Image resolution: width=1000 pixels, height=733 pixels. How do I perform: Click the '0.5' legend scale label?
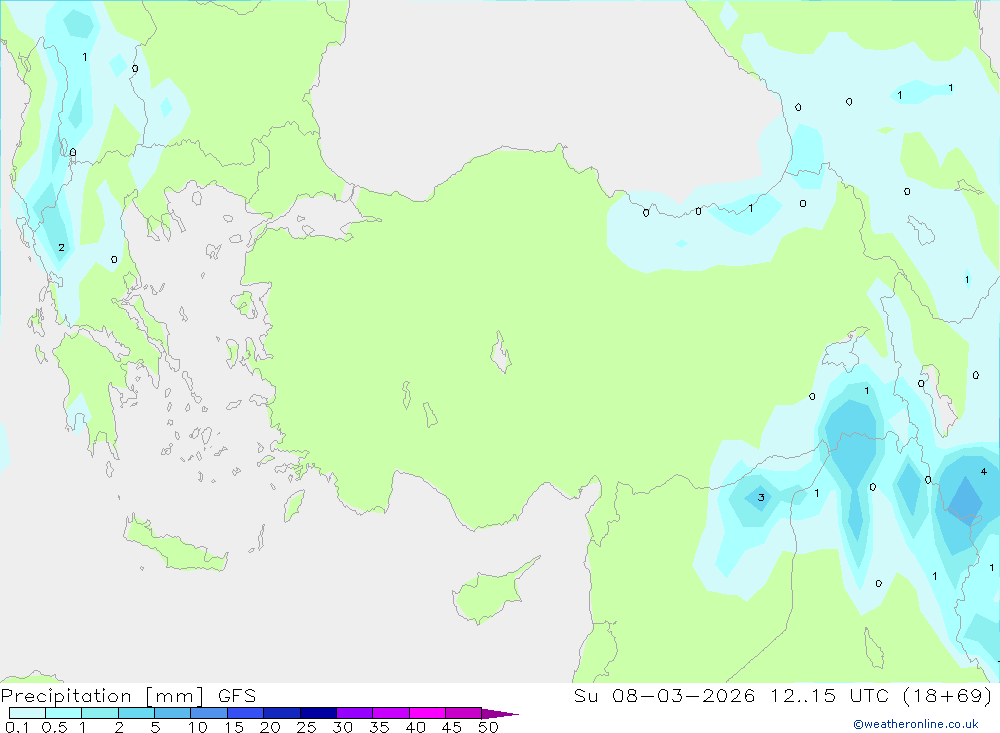tap(54, 727)
